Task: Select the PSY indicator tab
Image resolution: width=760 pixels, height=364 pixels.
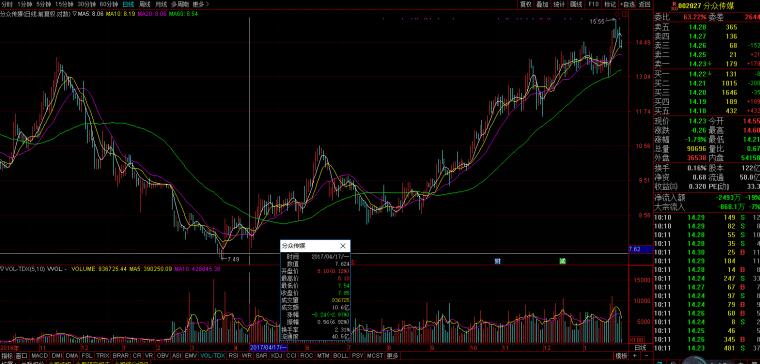Action: point(358,356)
